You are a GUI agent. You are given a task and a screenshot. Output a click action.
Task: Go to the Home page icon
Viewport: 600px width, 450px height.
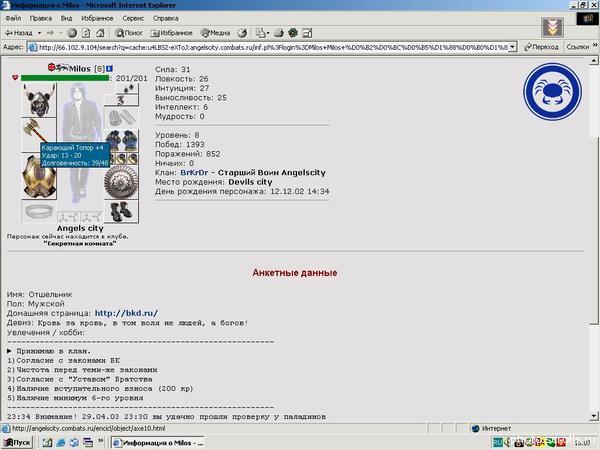click(x=100, y=33)
